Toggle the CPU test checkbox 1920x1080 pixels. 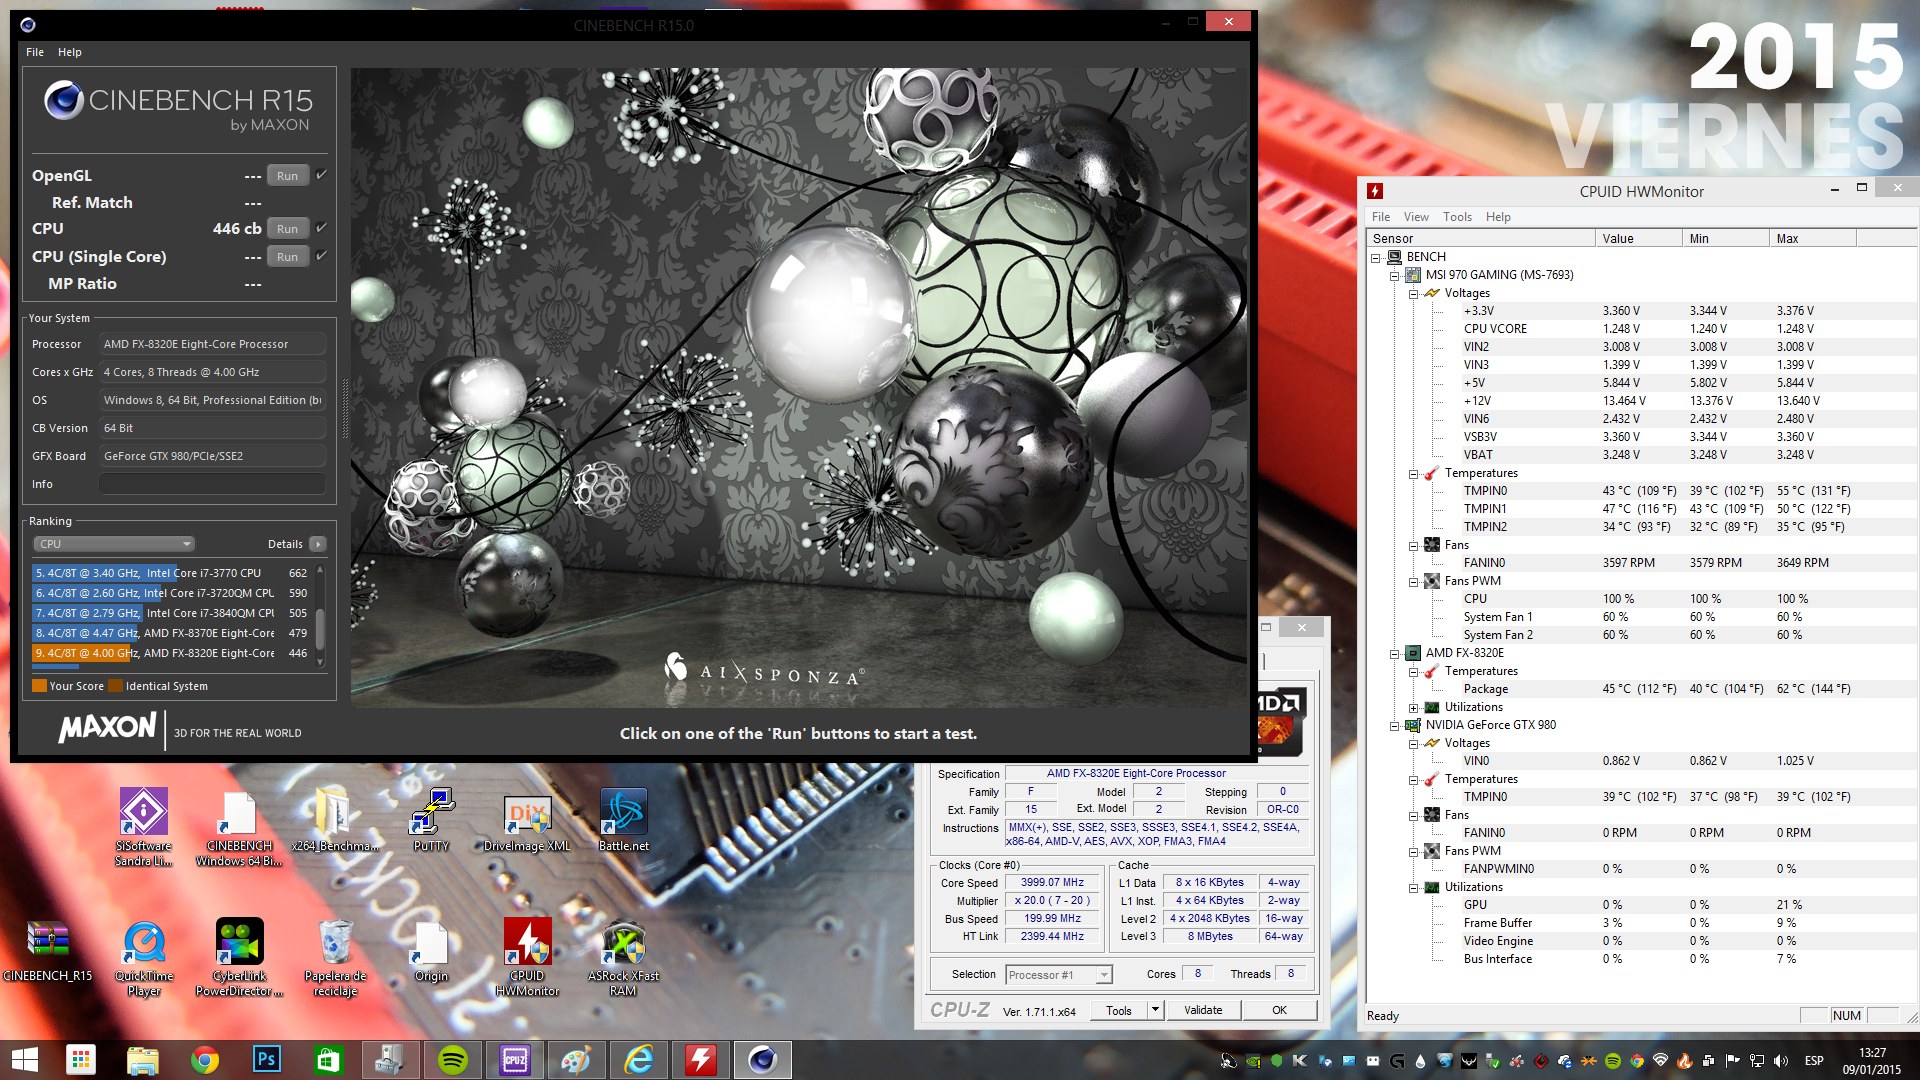(321, 228)
